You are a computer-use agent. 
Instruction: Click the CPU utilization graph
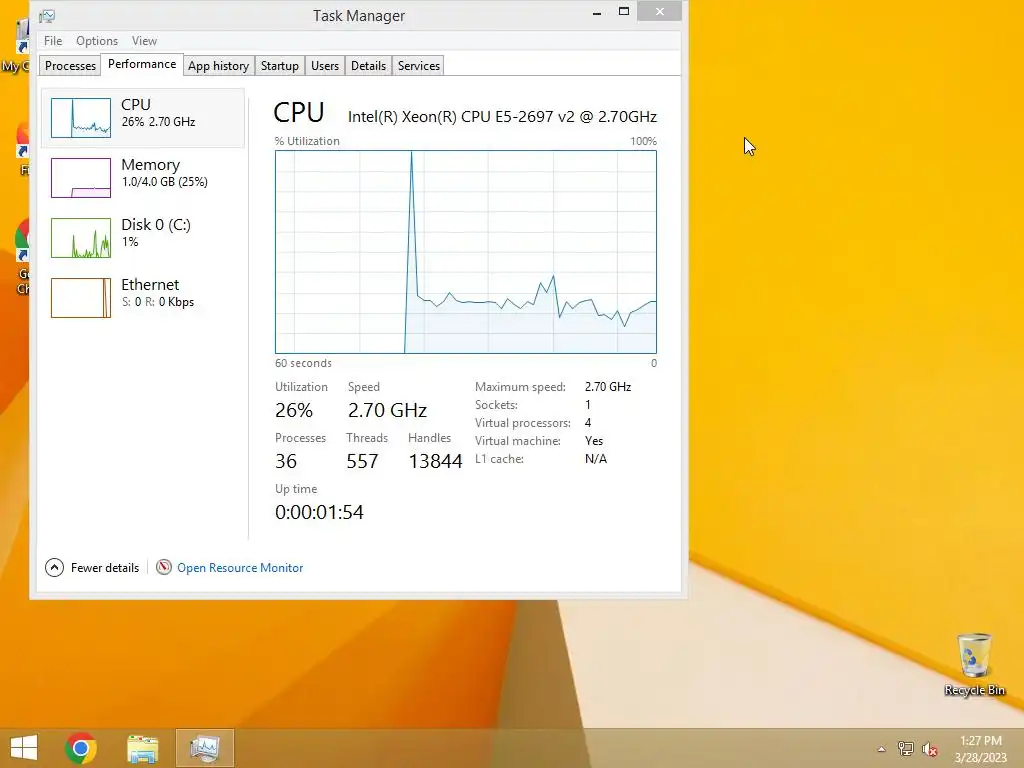[x=466, y=252]
